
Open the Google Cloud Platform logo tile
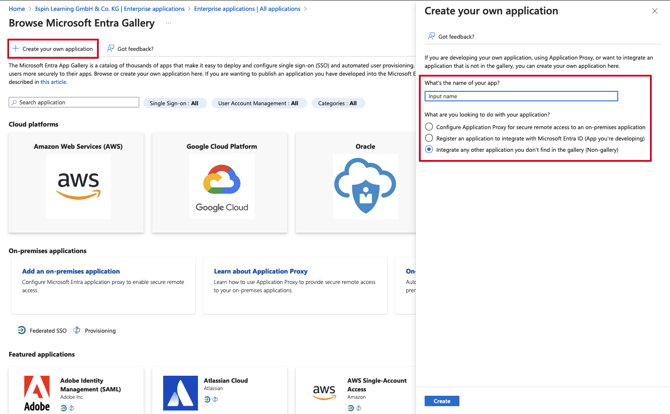coord(222,187)
